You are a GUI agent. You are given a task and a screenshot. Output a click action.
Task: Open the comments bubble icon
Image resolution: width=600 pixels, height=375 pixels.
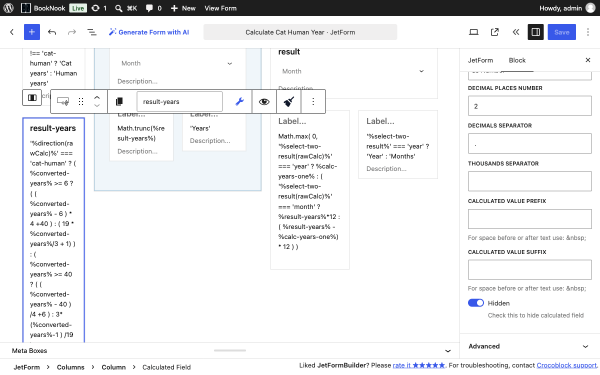[153, 8]
